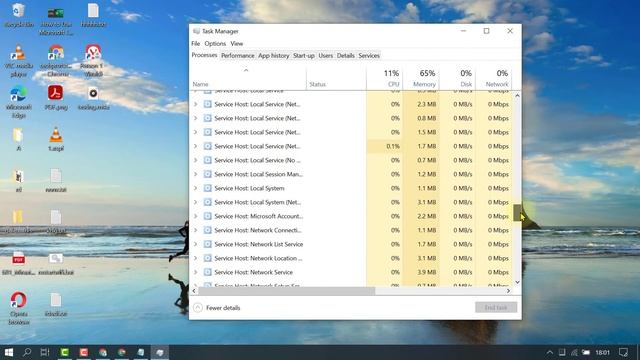Switch to the Users tab
This screenshot has width=640, height=360.
(x=326, y=56)
